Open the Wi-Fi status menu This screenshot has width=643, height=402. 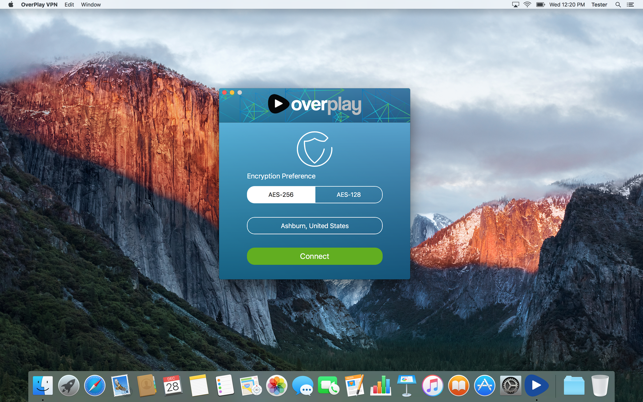point(527,5)
